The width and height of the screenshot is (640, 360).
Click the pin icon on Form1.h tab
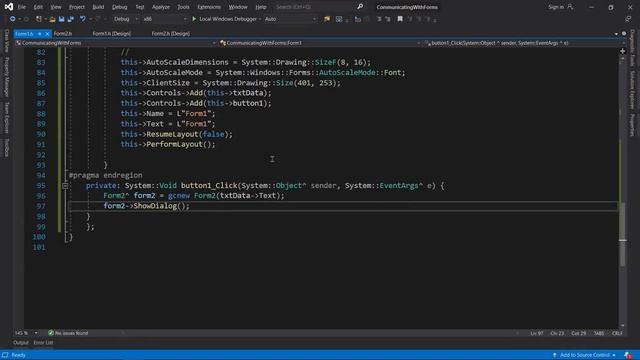point(40,33)
